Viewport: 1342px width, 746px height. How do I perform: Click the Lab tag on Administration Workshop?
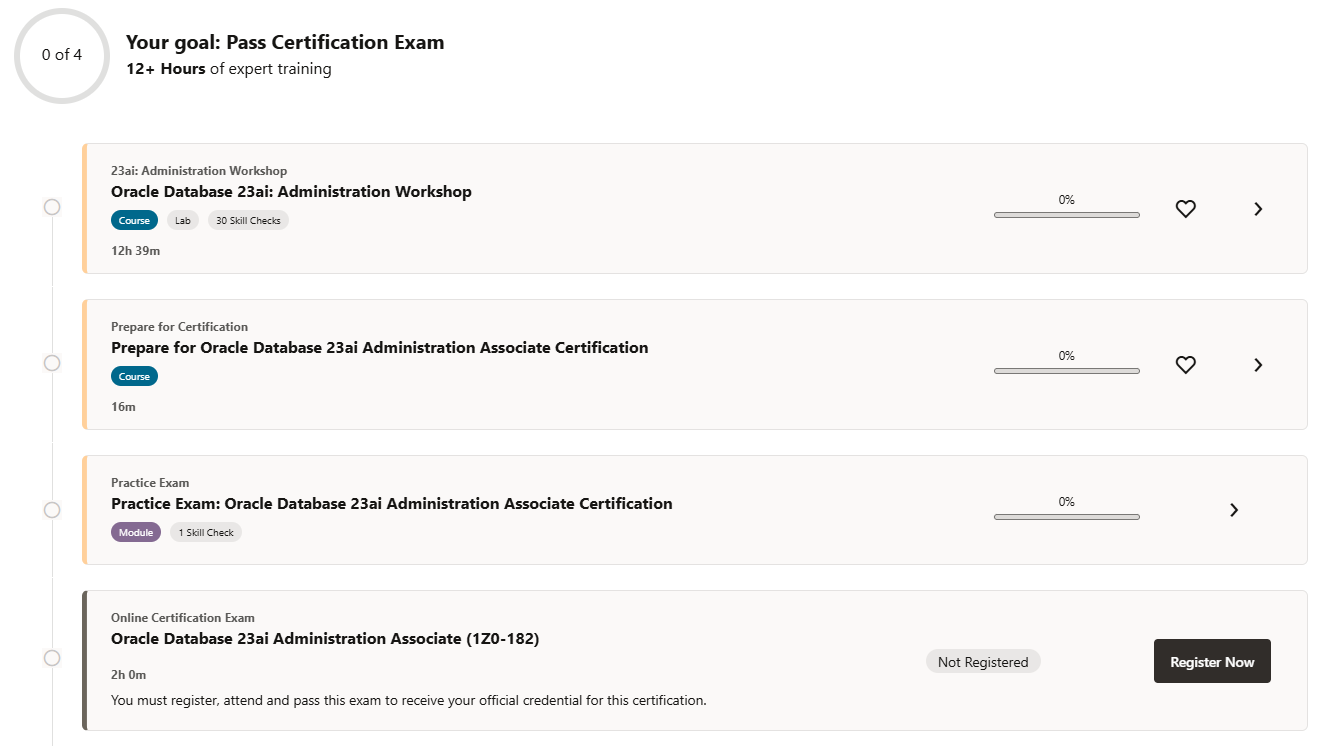click(x=183, y=220)
